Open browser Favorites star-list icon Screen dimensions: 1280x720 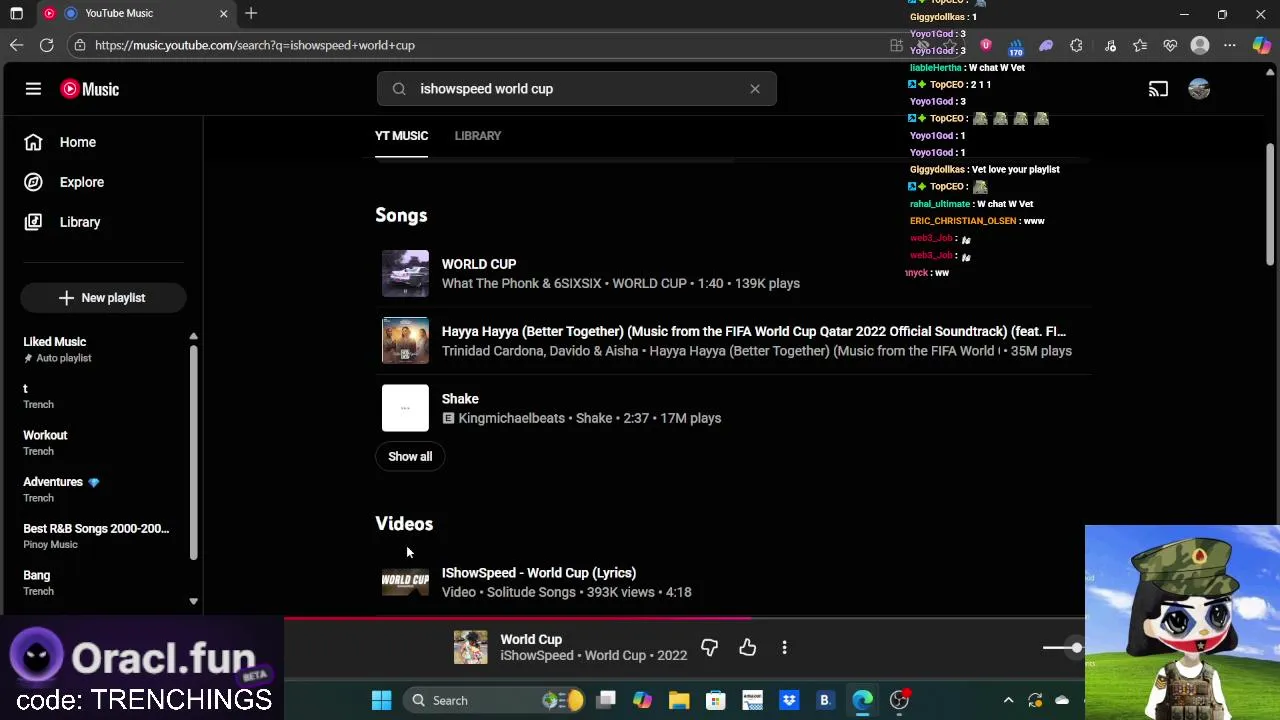tap(1140, 45)
